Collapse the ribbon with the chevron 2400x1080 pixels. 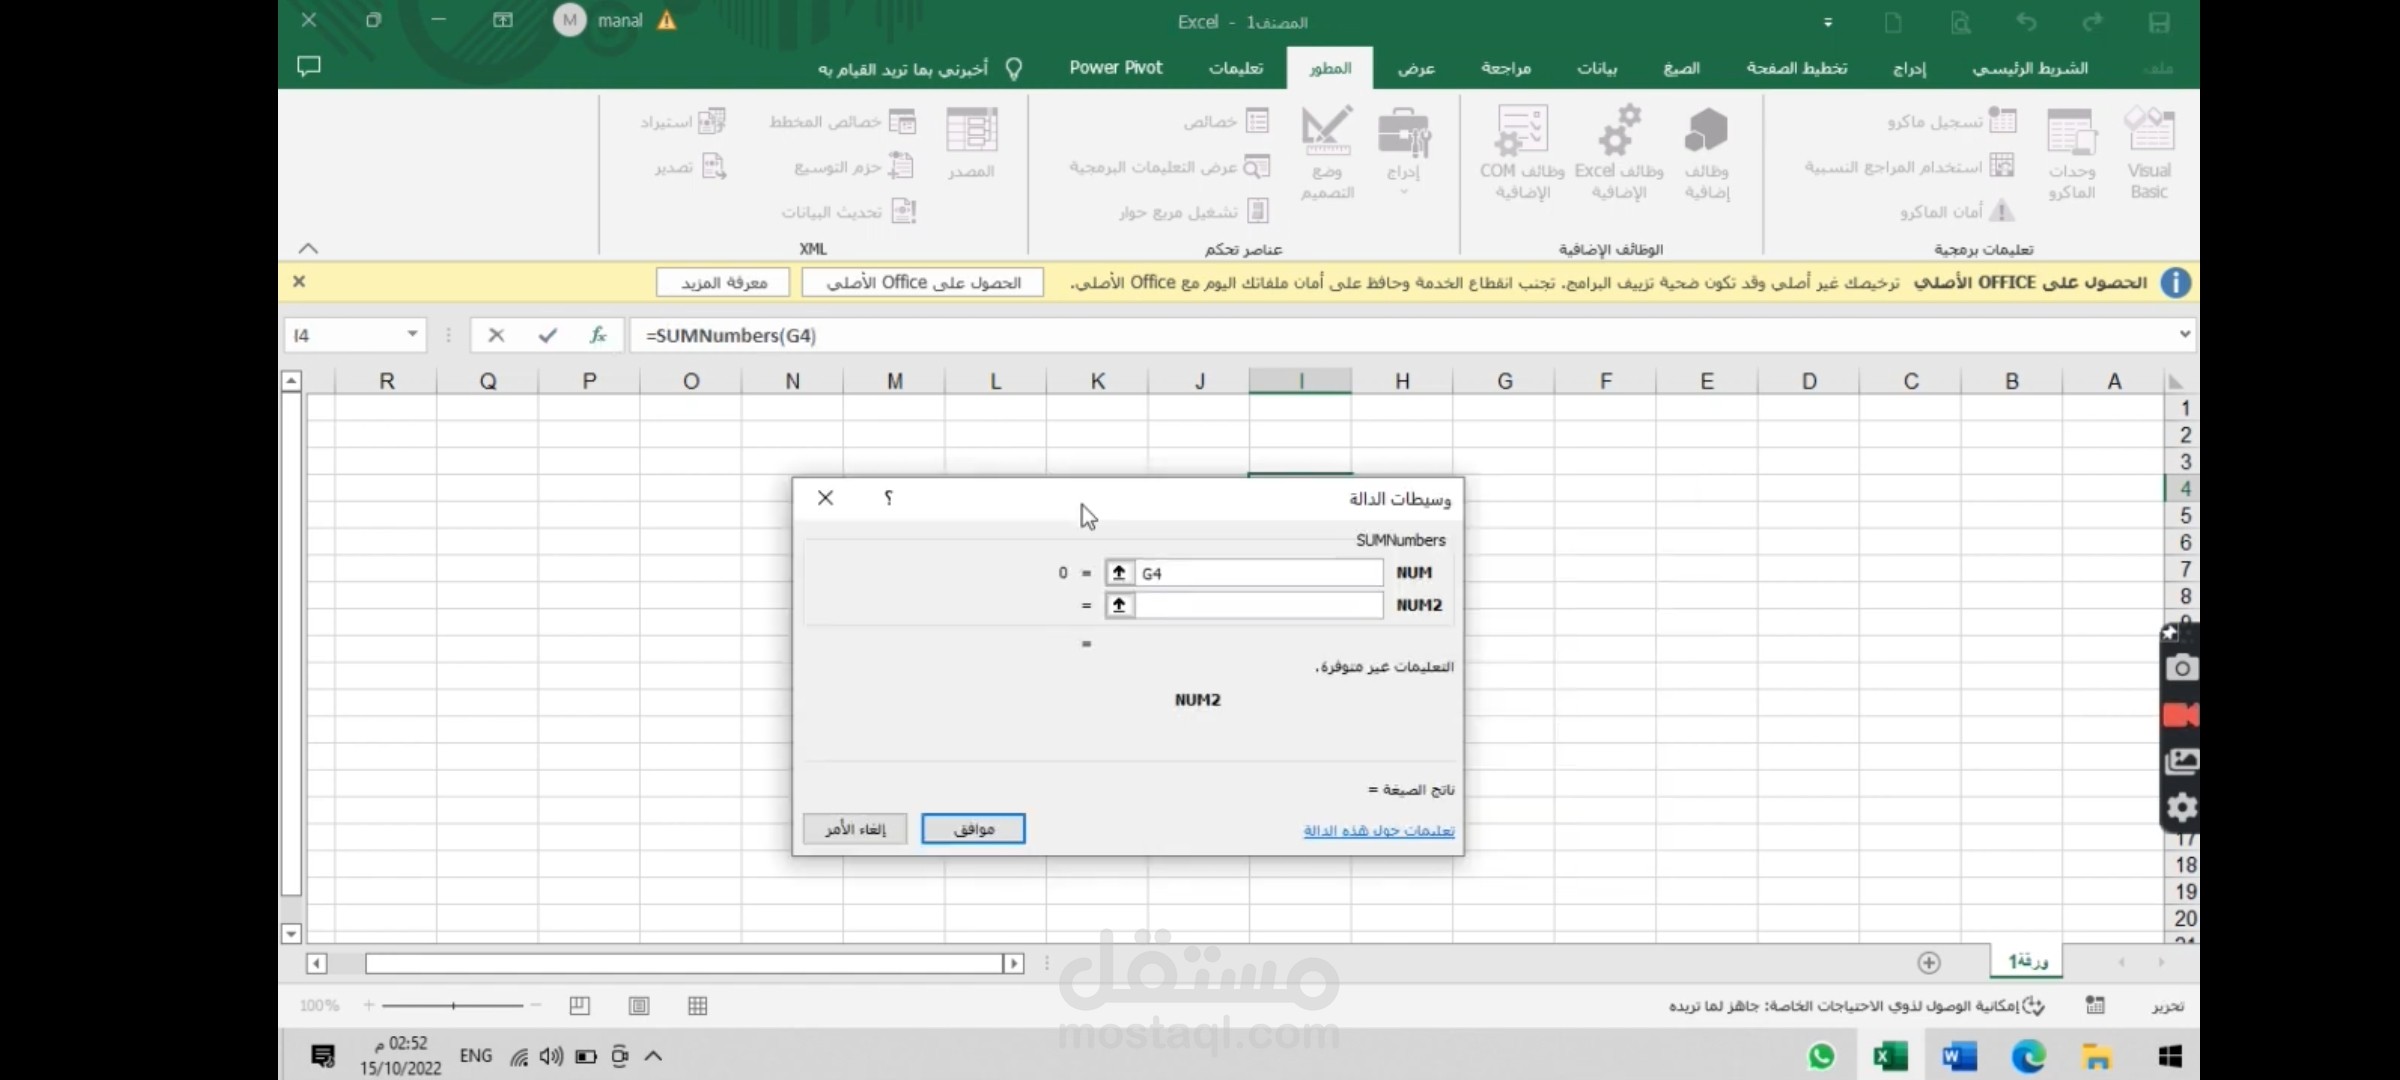308,248
